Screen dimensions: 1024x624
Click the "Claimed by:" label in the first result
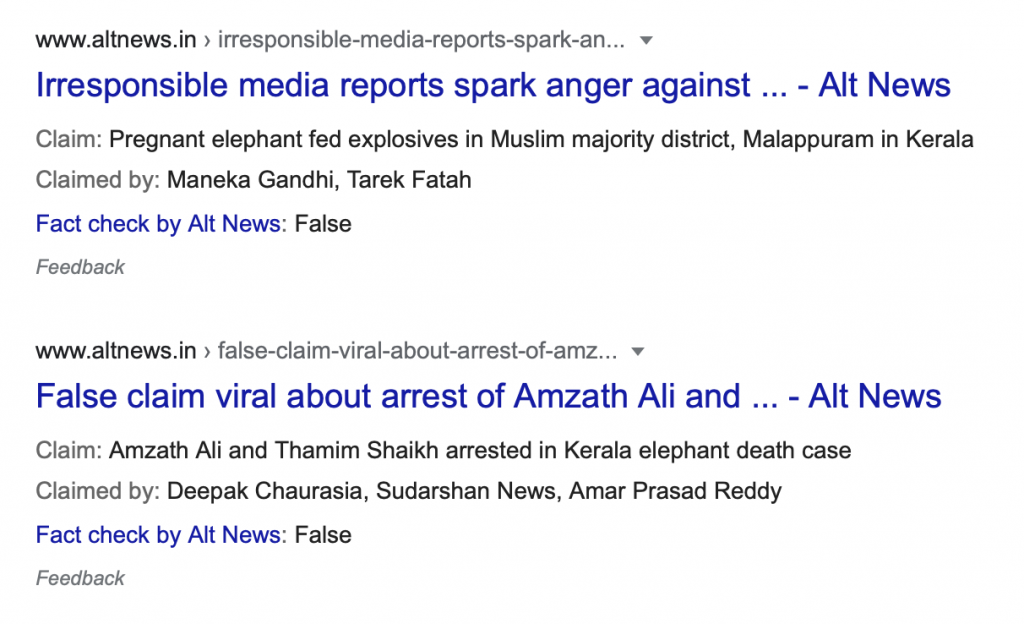coord(97,181)
